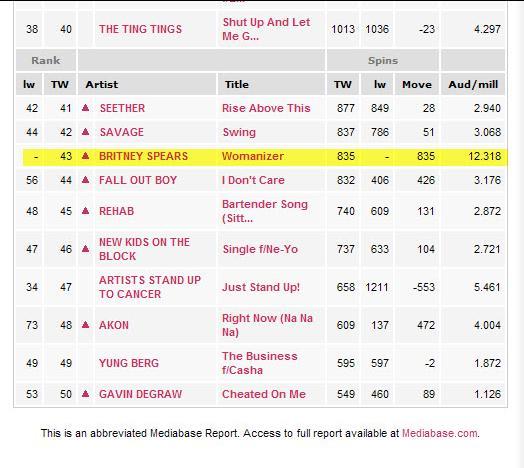Image resolution: width=524 pixels, height=468 pixels.
Task: Open ARTISTS STAND UP TO CANCER link
Action: click(x=150, y=287)
